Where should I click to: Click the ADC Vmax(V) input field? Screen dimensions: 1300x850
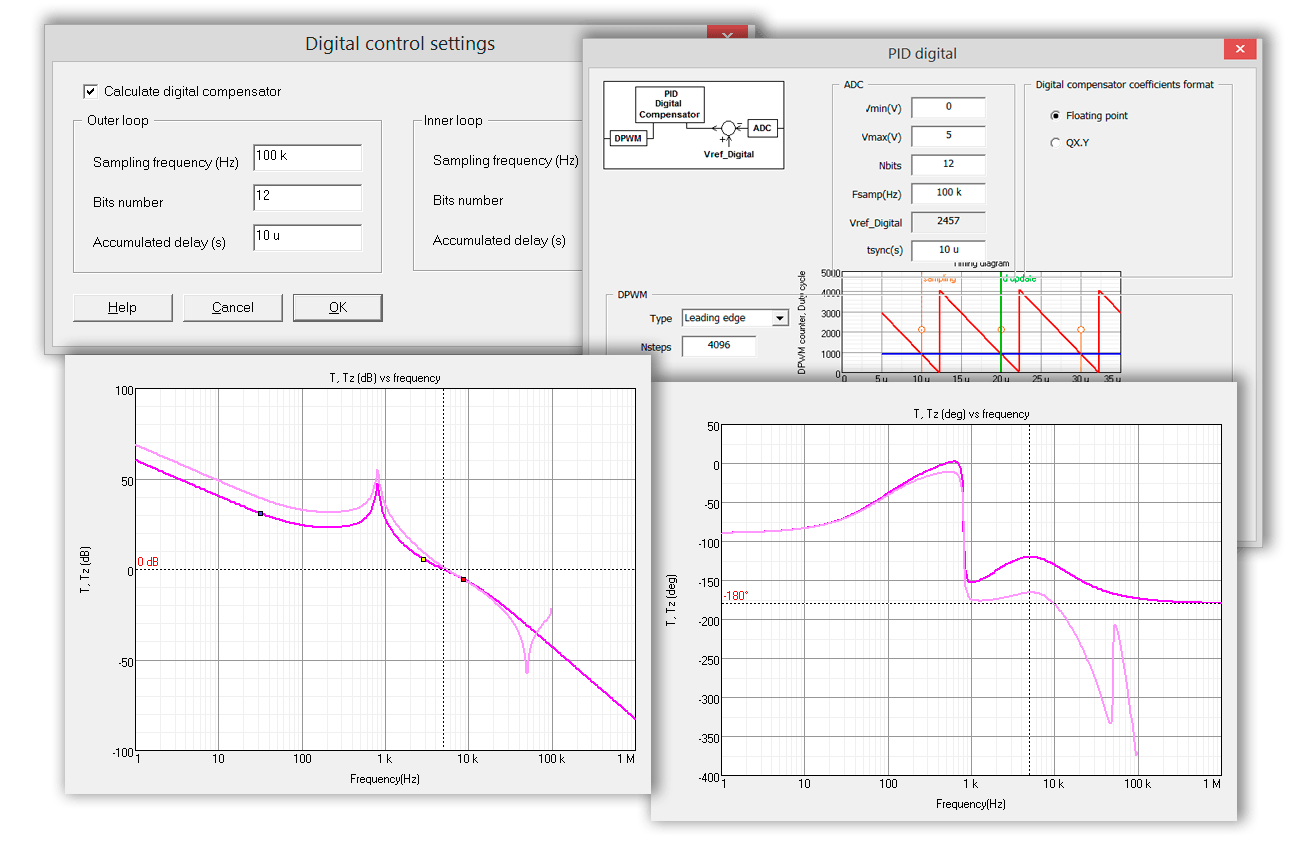click(948, 136)
